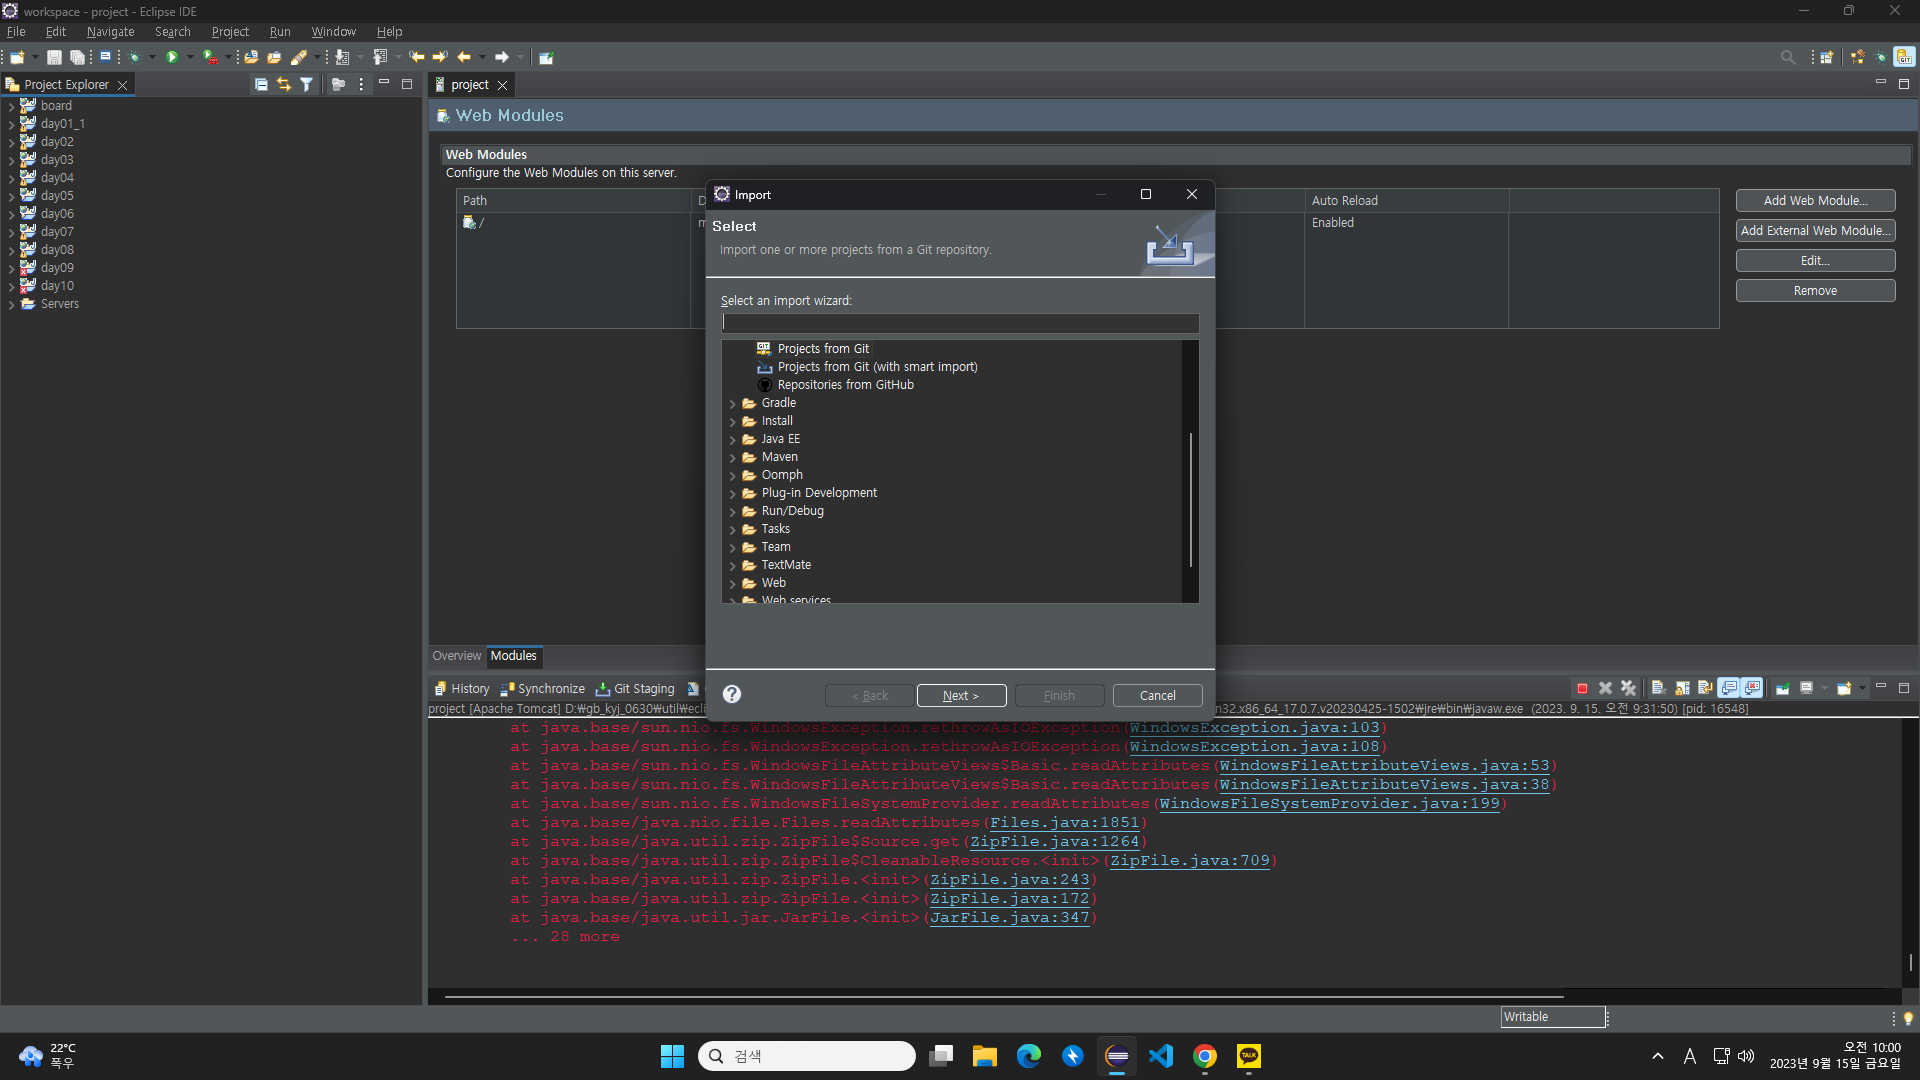Click the Open Task folder icon

click(274, 57)
